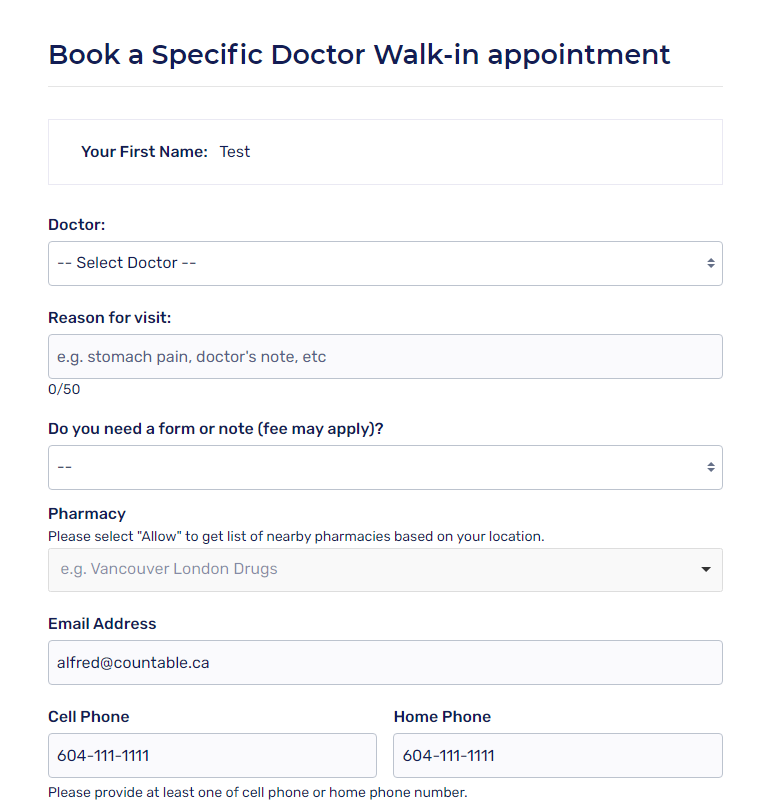Click the Pharmacy dropdown caret arrow

pyautogui.click(x=706, y=570)
